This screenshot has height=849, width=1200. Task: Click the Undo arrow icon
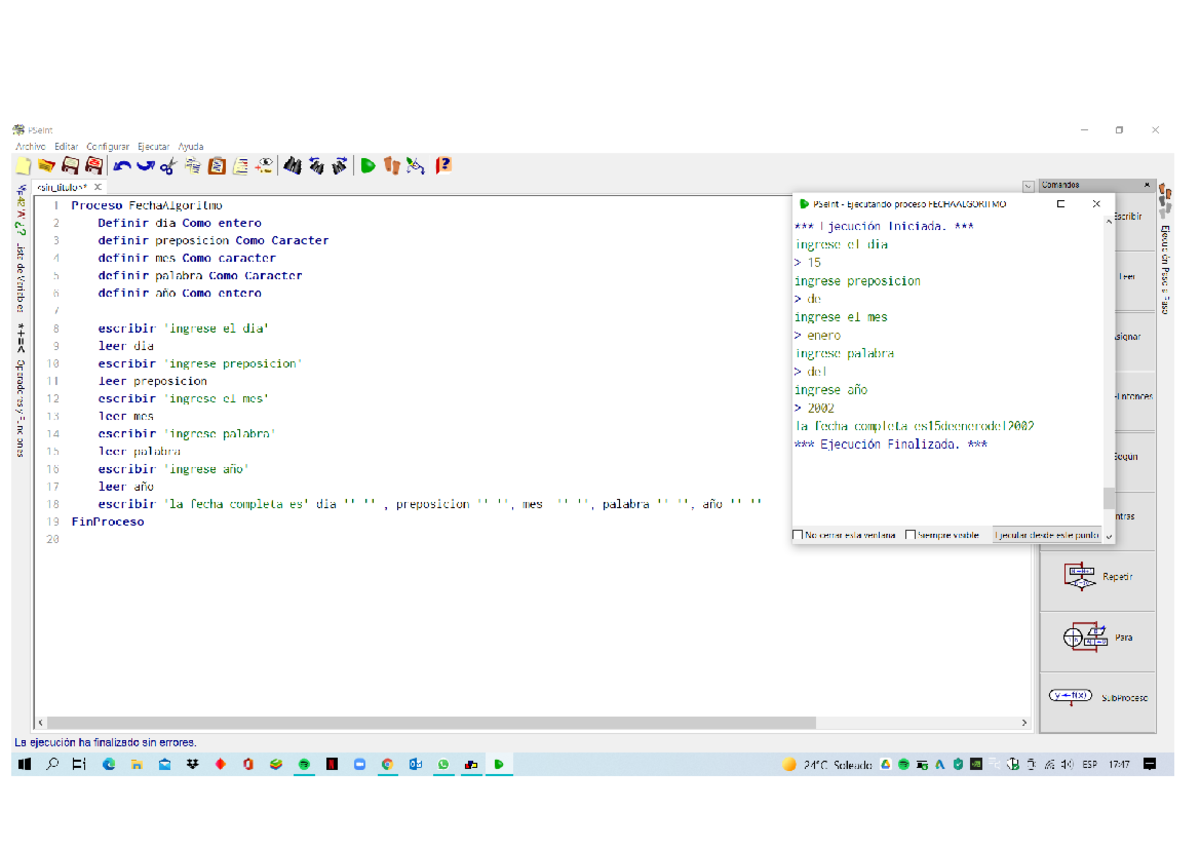[122, 166]
